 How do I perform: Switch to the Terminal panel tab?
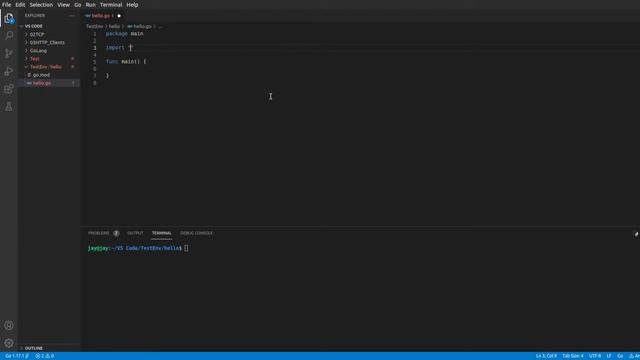pos(162,233)
